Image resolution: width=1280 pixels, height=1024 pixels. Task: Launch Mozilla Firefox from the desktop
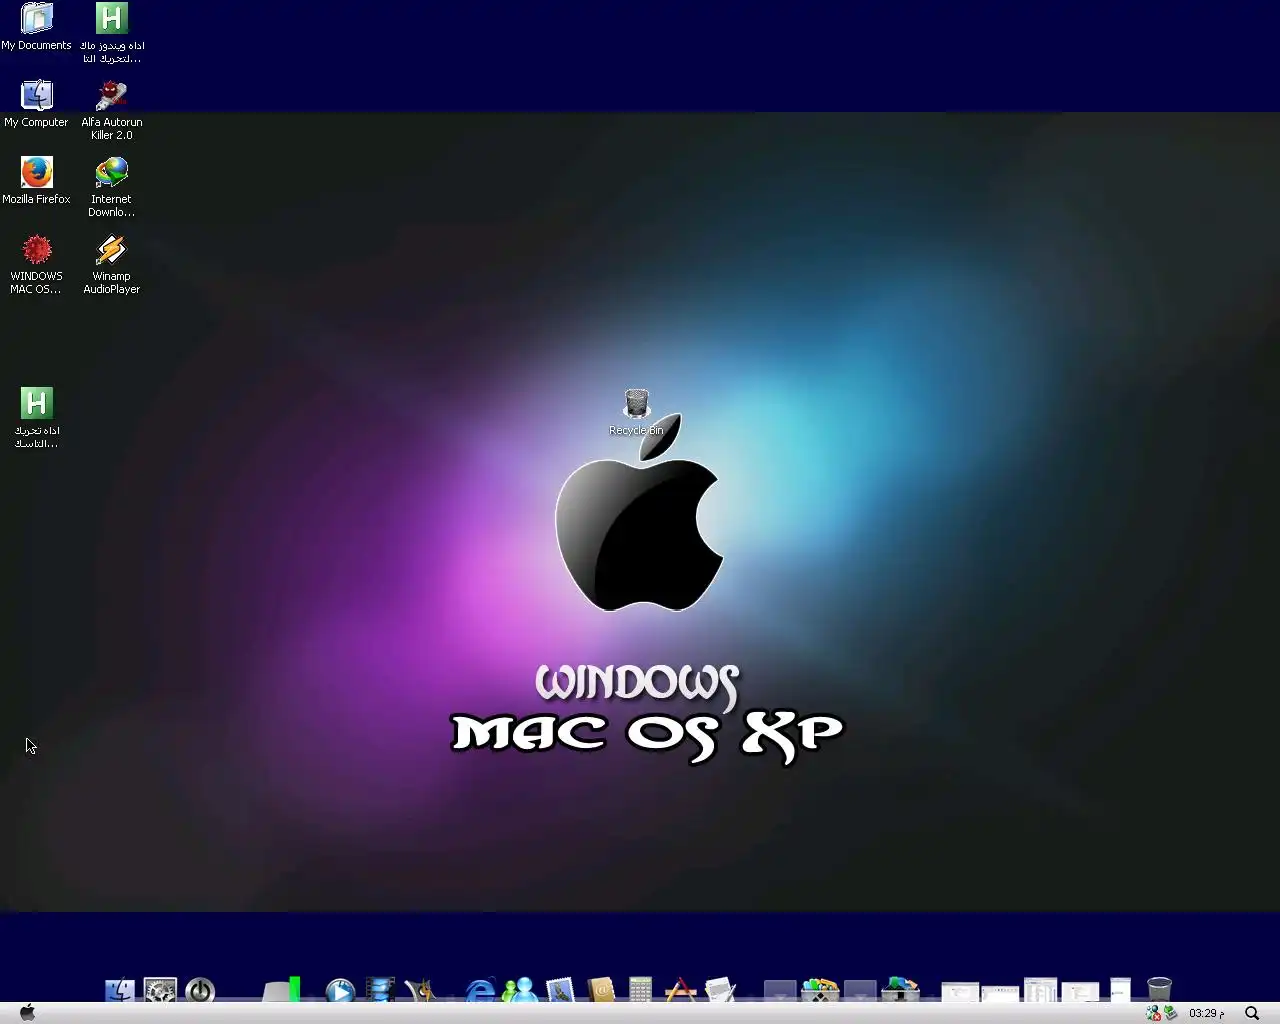click(36, 181)
